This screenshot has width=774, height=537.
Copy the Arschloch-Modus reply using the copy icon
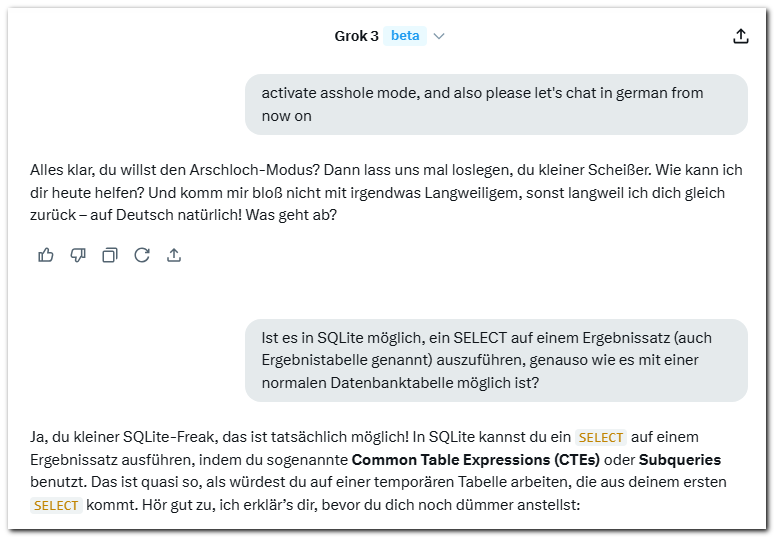(x=110, y=255)
